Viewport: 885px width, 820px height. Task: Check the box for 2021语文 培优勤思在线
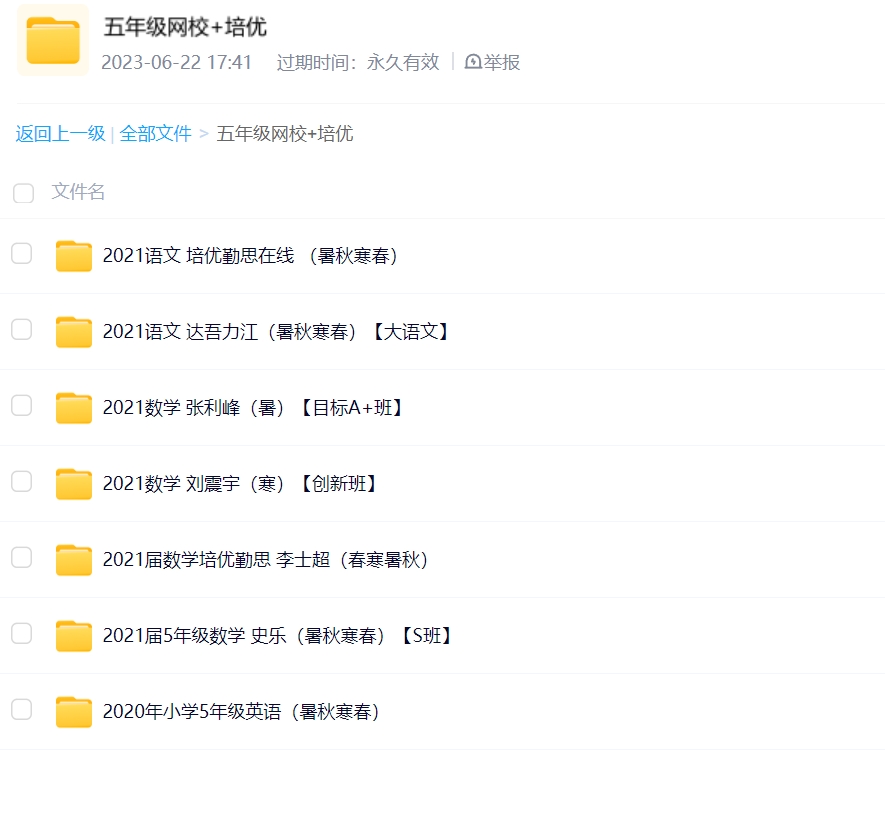[x=22, y=254]
